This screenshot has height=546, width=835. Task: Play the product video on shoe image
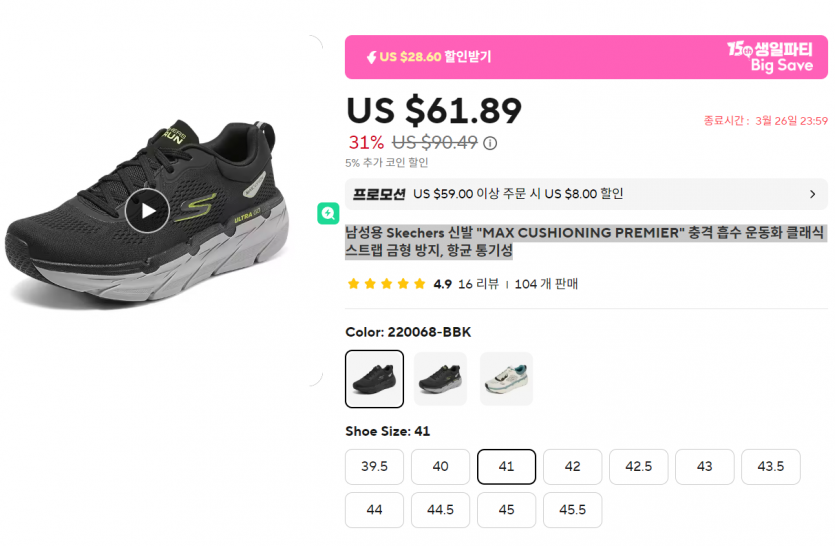148,211
